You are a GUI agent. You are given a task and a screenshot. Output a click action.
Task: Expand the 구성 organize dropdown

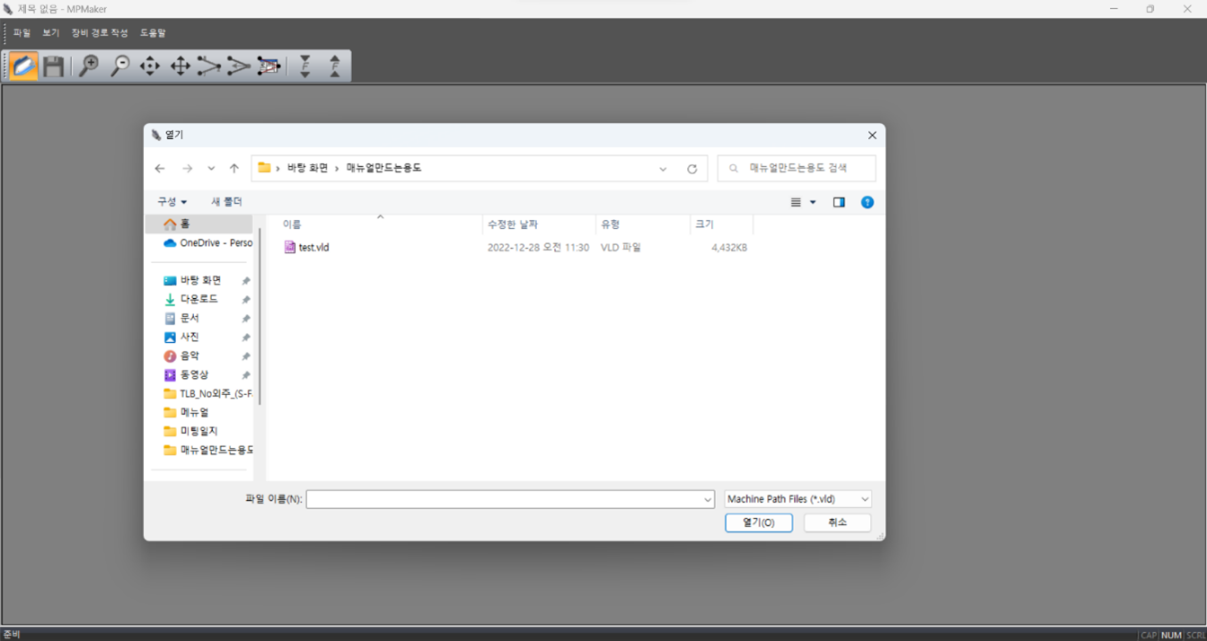pyautogui.click(x=172, y=202)
